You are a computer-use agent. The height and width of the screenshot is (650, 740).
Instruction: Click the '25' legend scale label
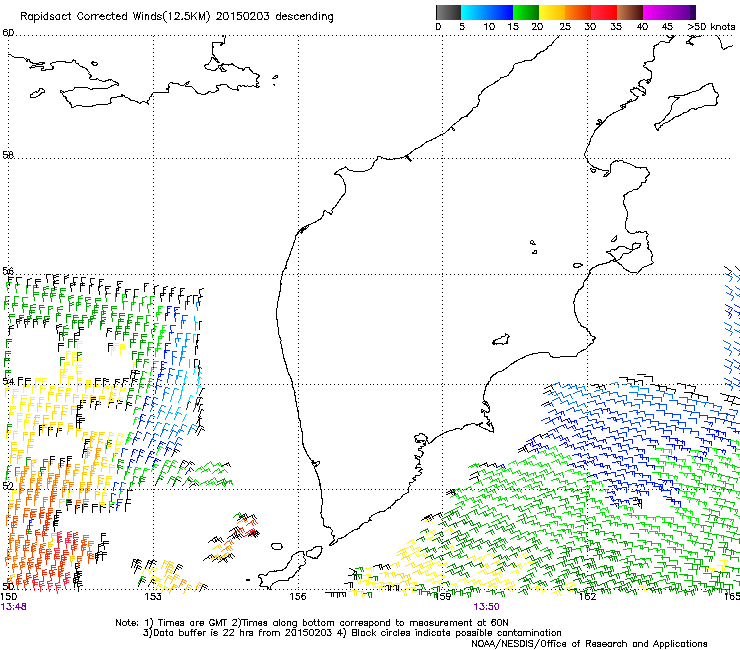pyautogui.click(x=564, y=27)
